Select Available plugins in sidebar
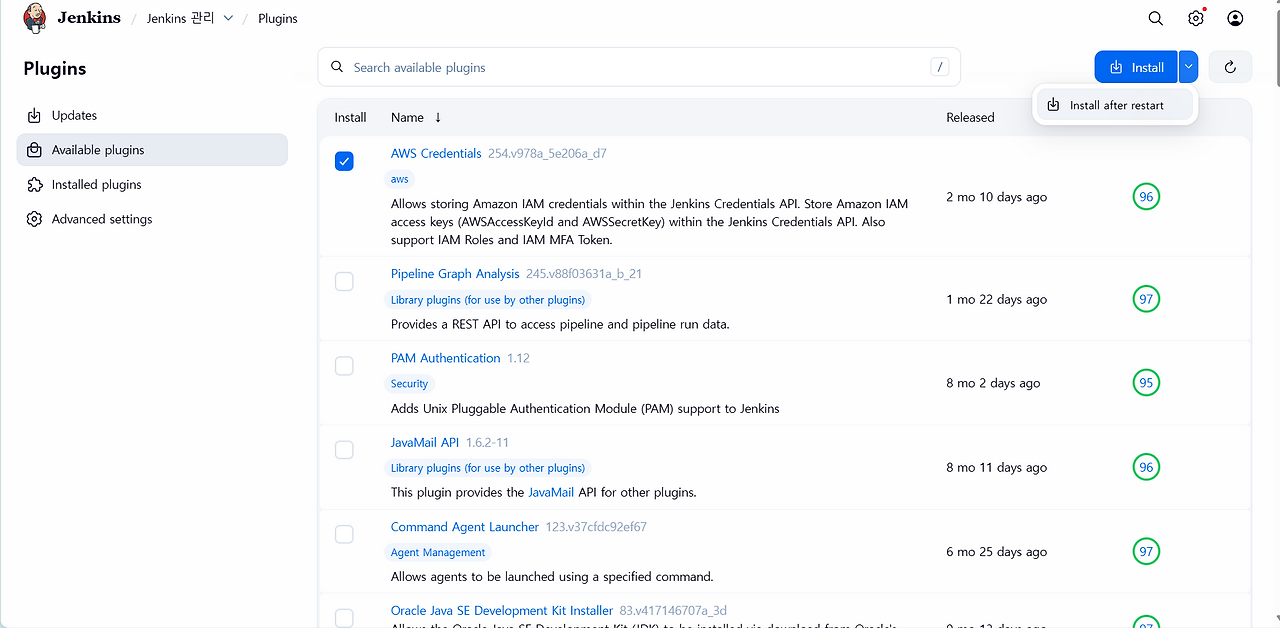This screenshot has width=1280, height=628. [x=152, y=150]
